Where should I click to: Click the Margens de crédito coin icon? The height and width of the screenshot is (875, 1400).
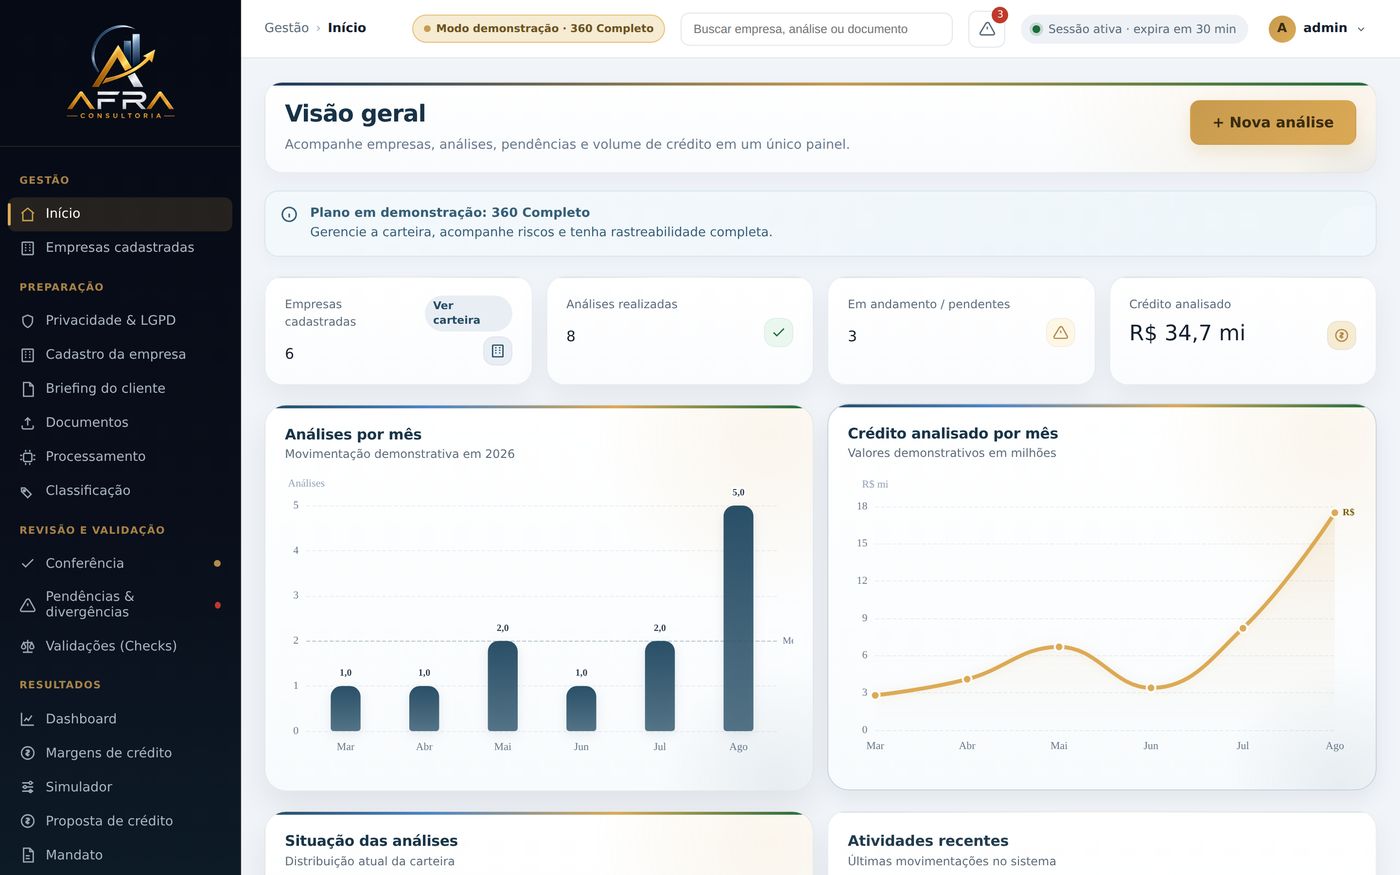point(28,754)
